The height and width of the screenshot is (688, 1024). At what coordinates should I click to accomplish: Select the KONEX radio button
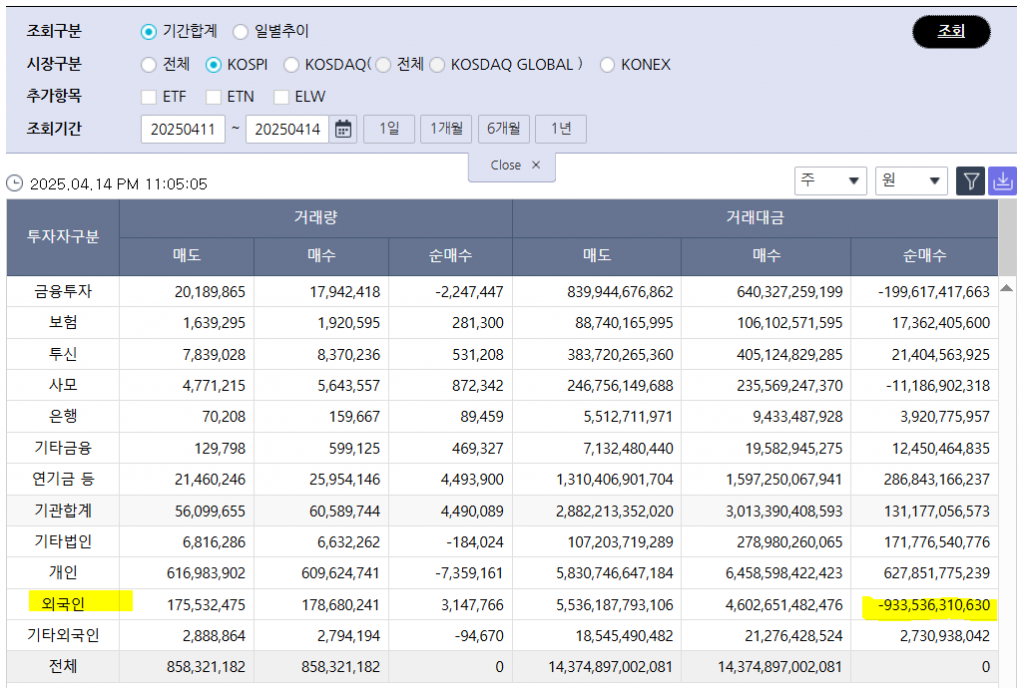(x=608, y=65)
